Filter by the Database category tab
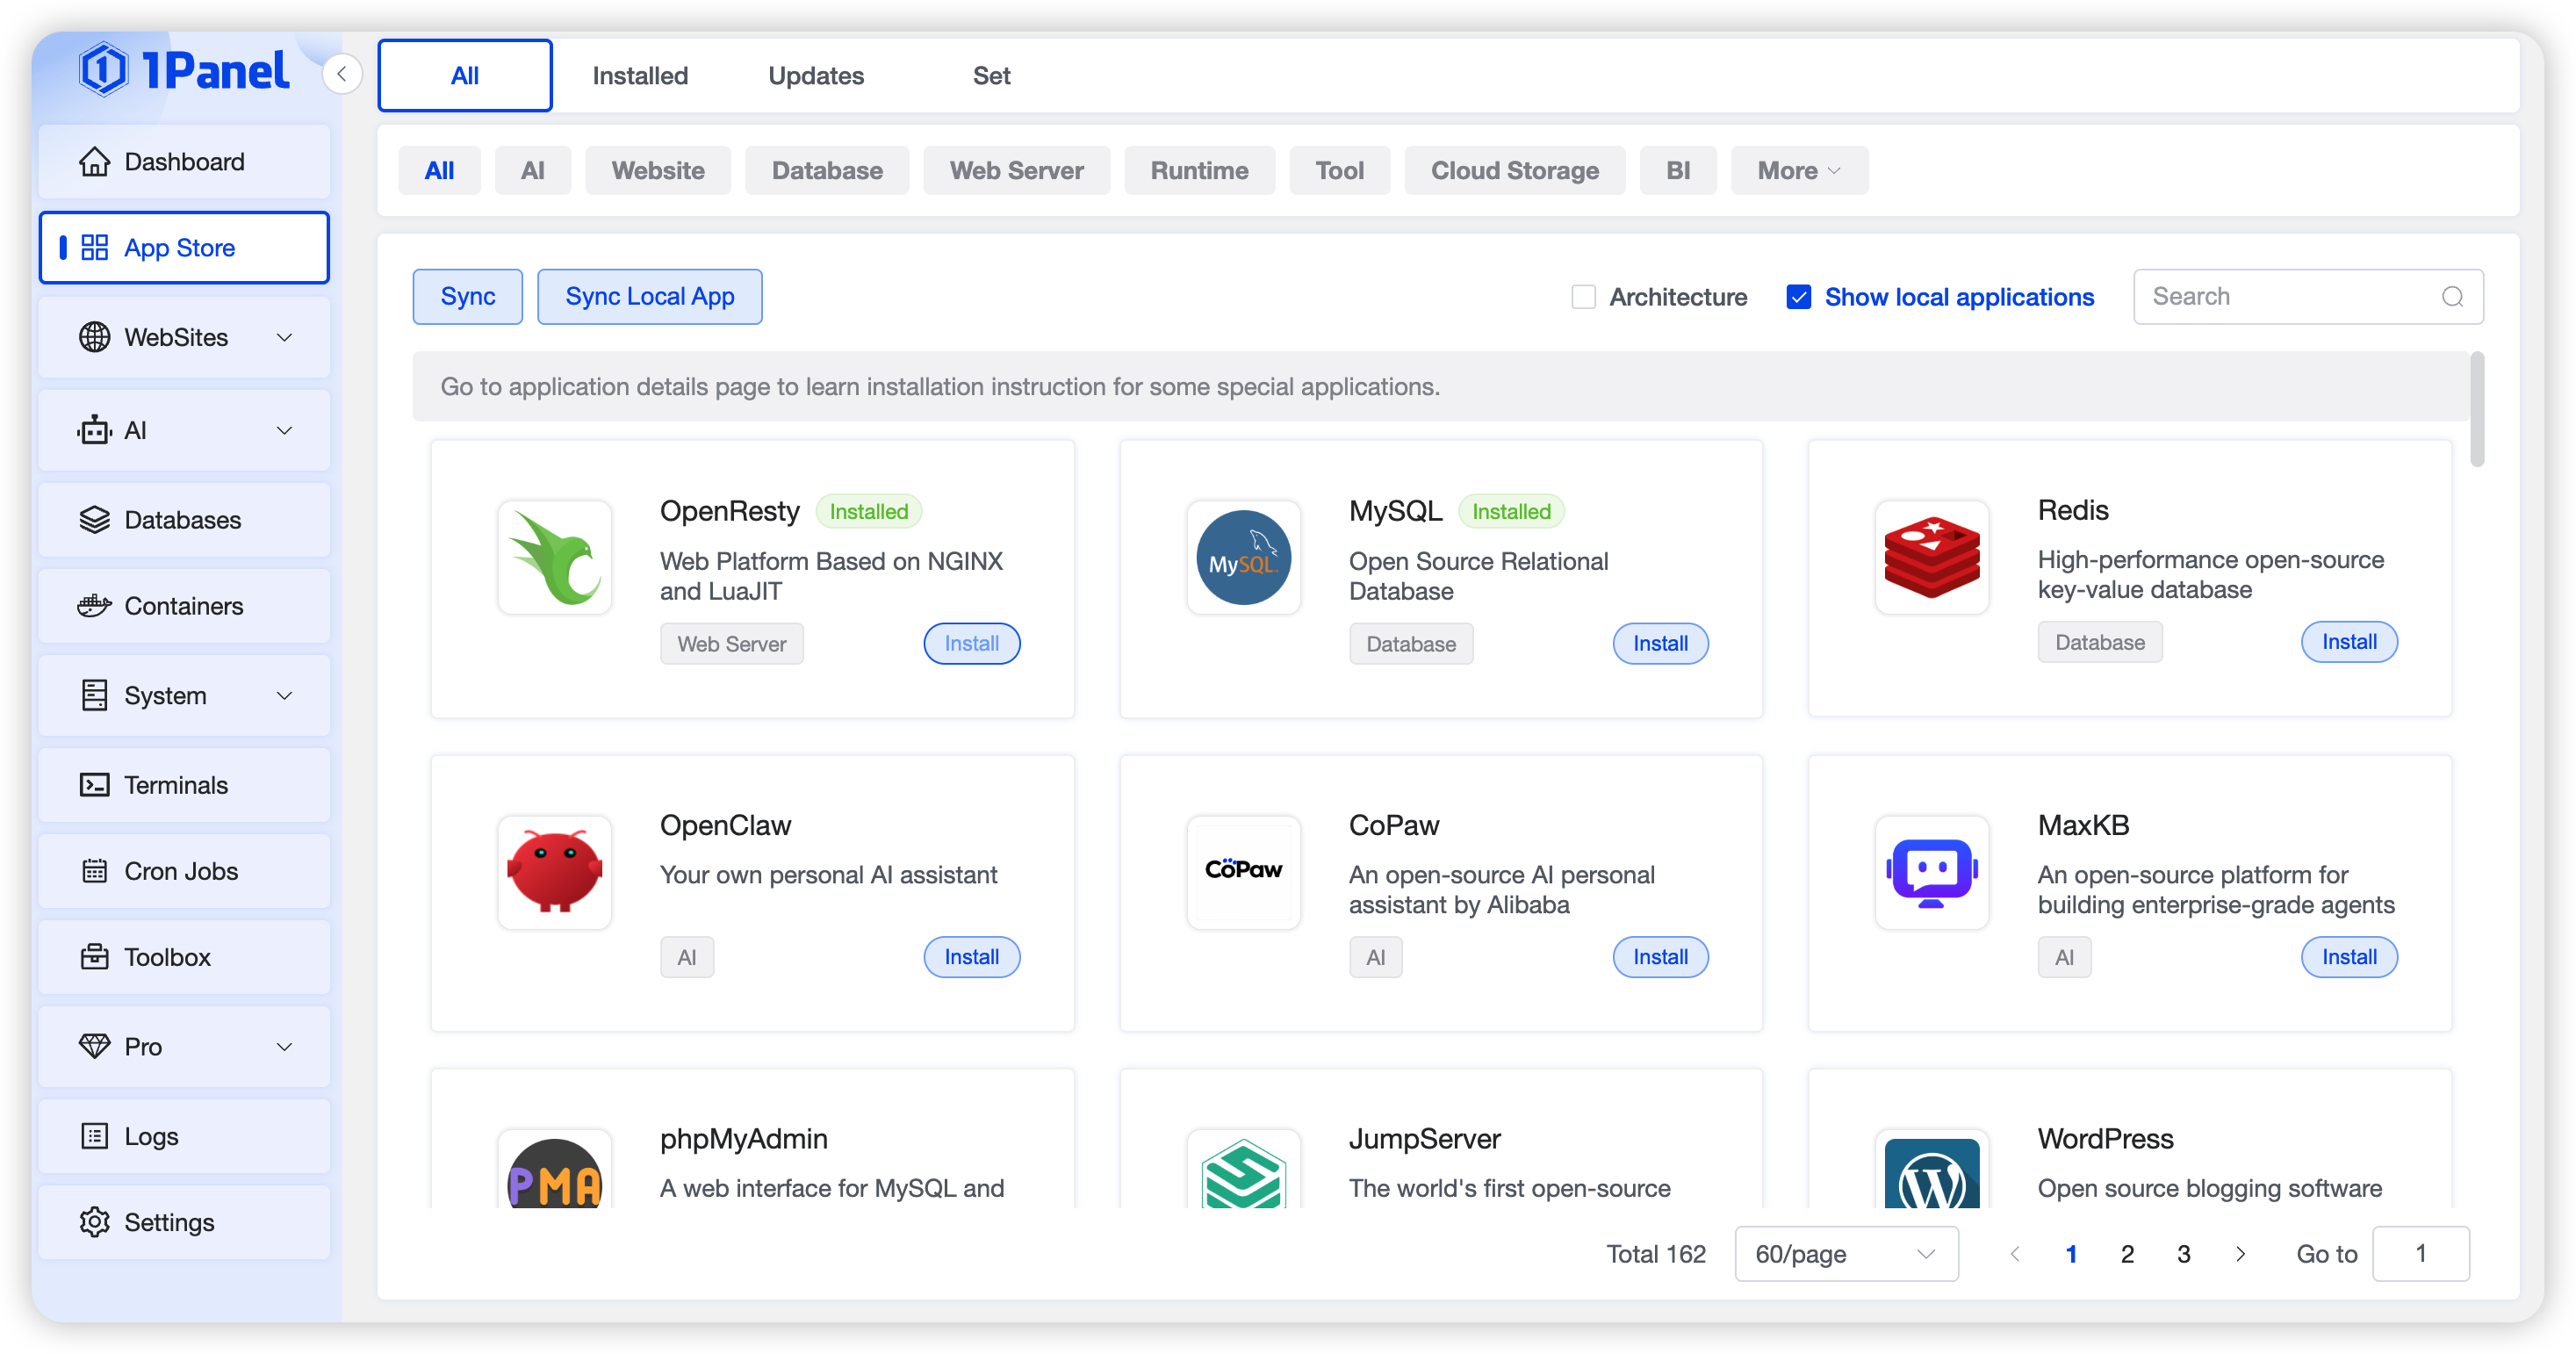Viewport: 2576px width, 1354px height. pos(826,171)
